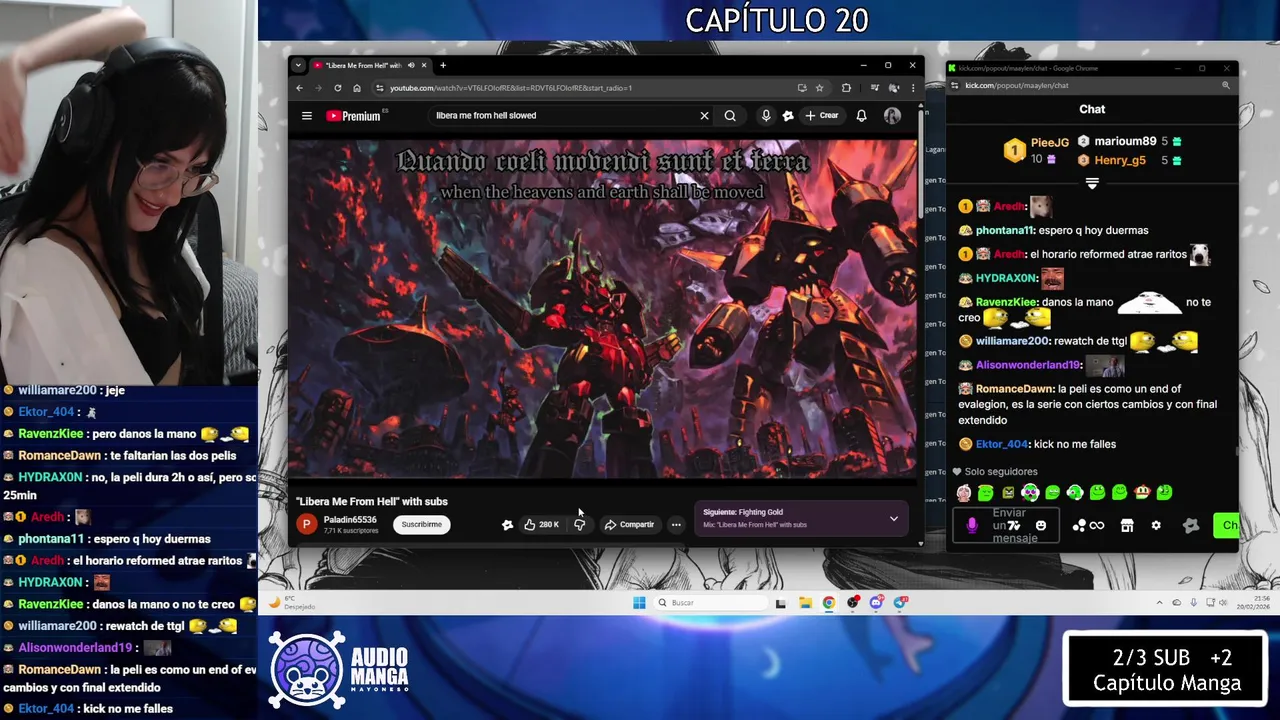
Task: Send message with the green Chat button
Action: [x=1227, y=526]
